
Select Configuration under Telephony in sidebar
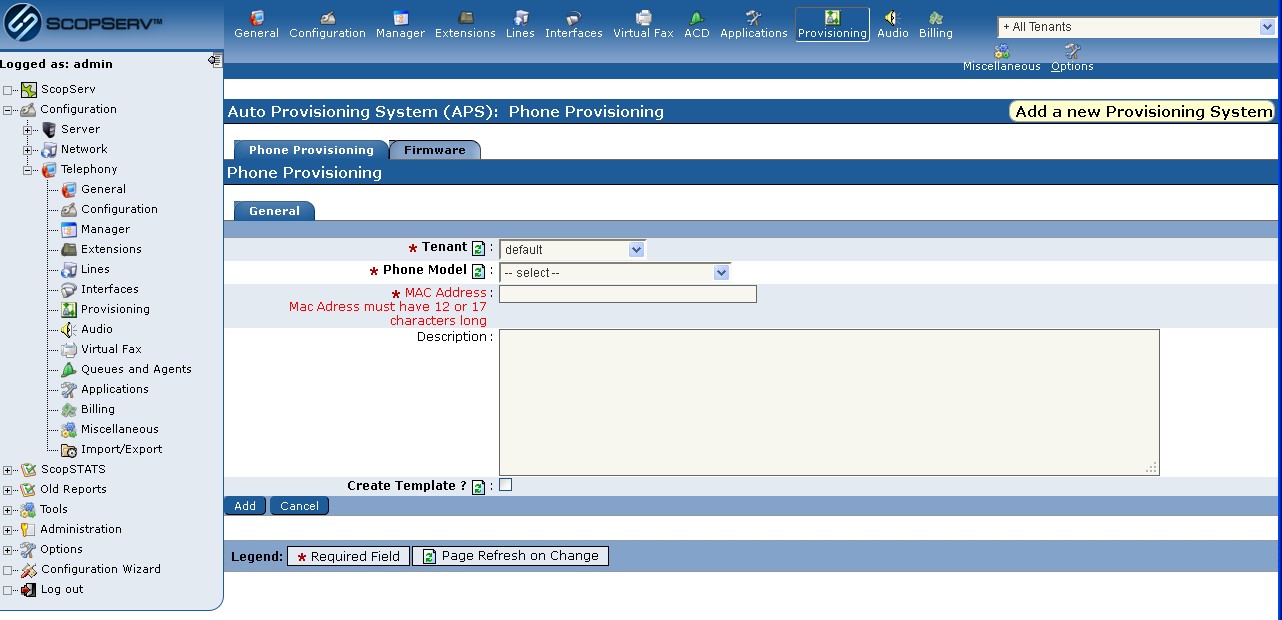pyautogui.click(x=119, y=209)
